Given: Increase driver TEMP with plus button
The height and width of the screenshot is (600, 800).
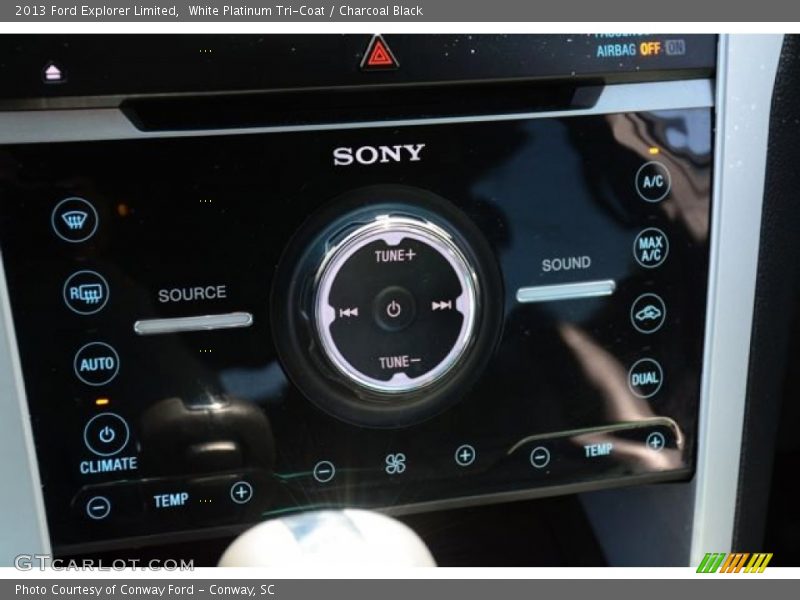Looking at the screenshot, I should pyautogui.click(x=241, y=492).
